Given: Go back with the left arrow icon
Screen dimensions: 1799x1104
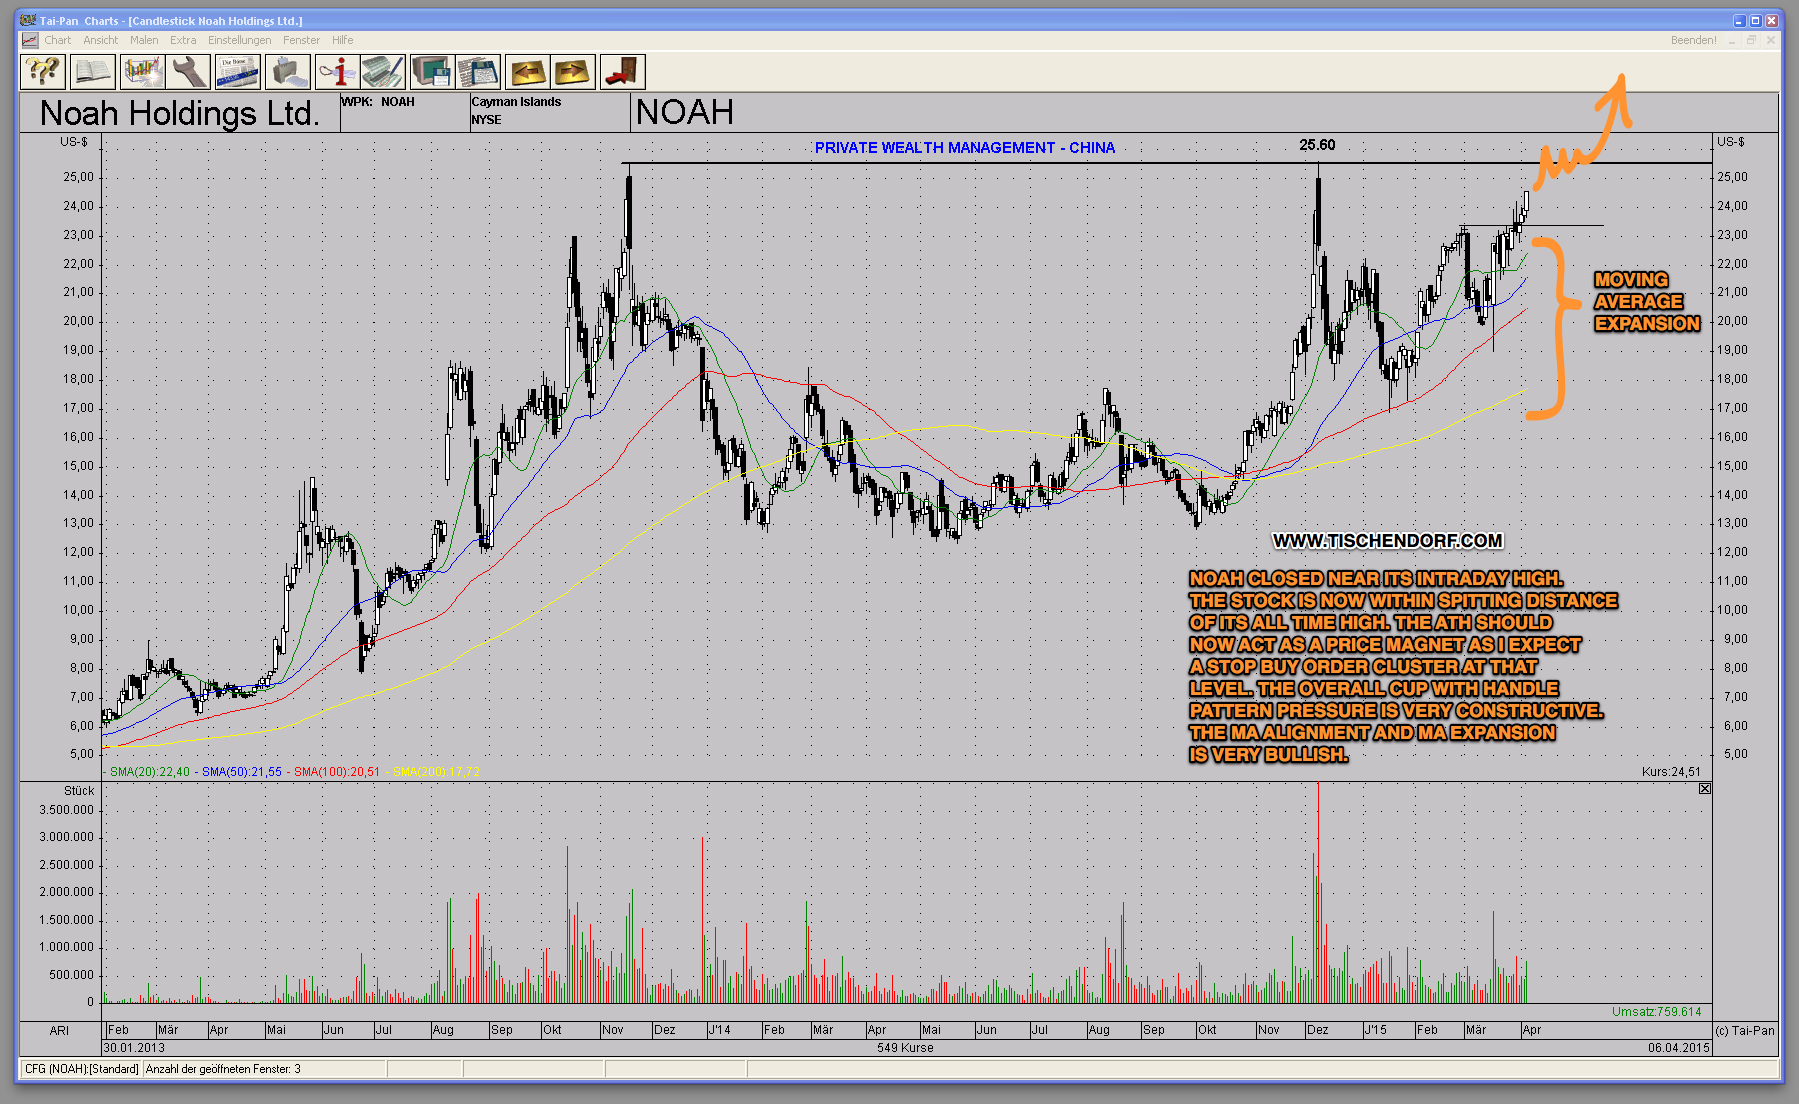Looking at the screenshot, I should [x=528, y=72].
